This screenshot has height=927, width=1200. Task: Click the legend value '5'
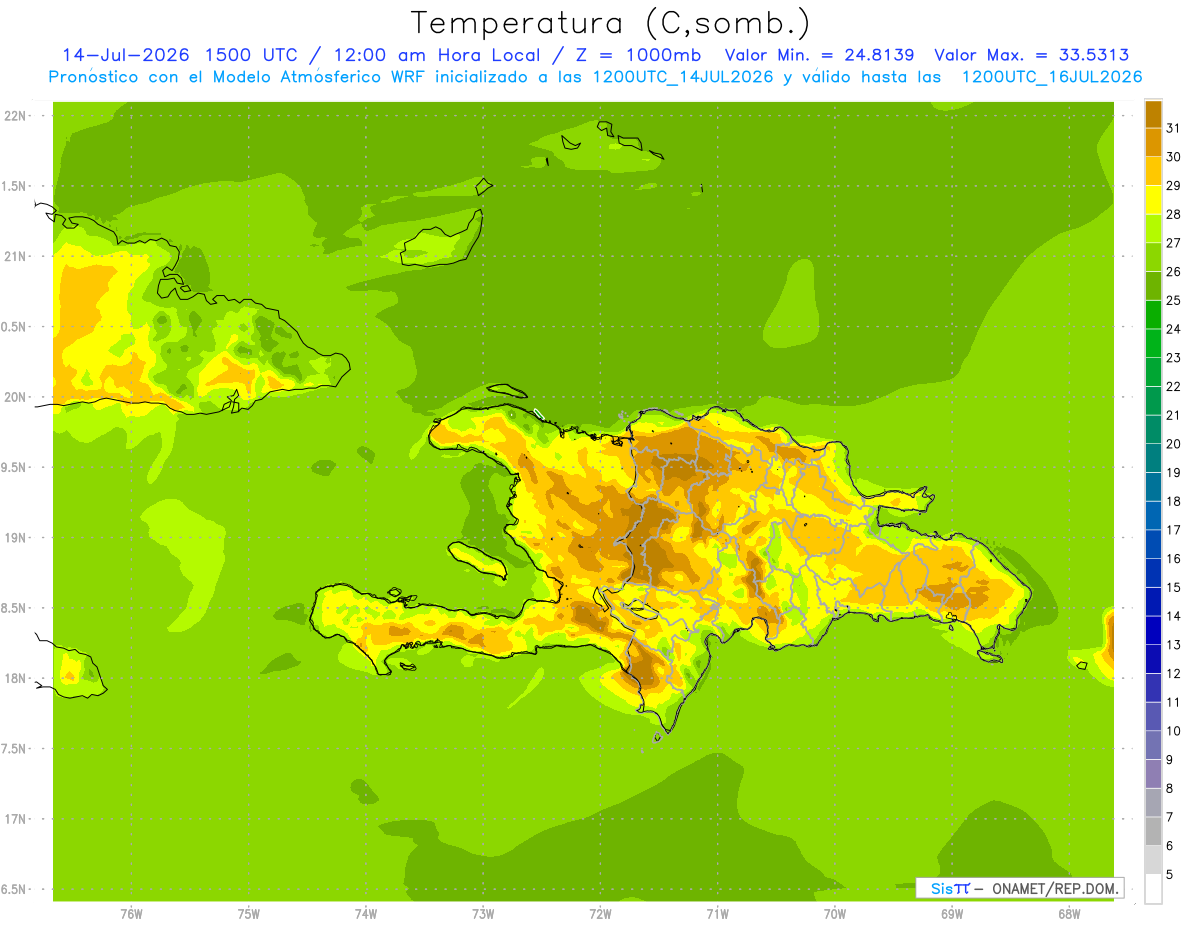1170,874
